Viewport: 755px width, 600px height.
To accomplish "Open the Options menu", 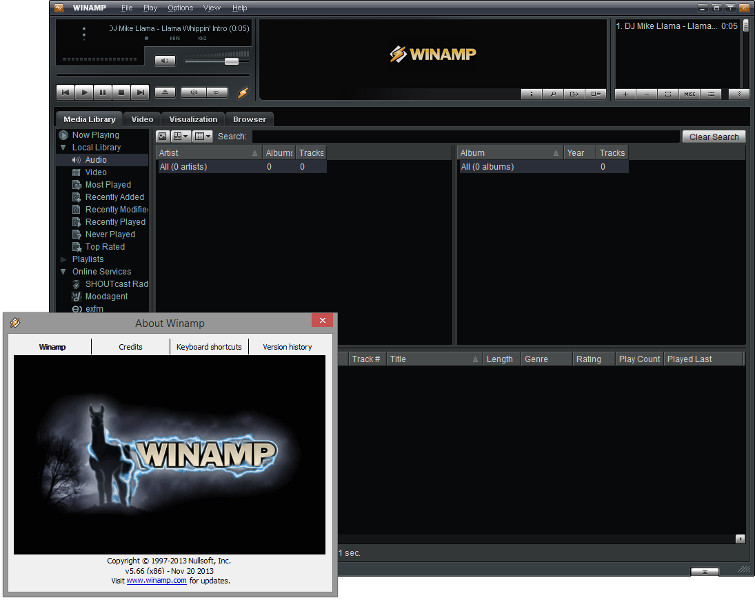I will 180,8.
